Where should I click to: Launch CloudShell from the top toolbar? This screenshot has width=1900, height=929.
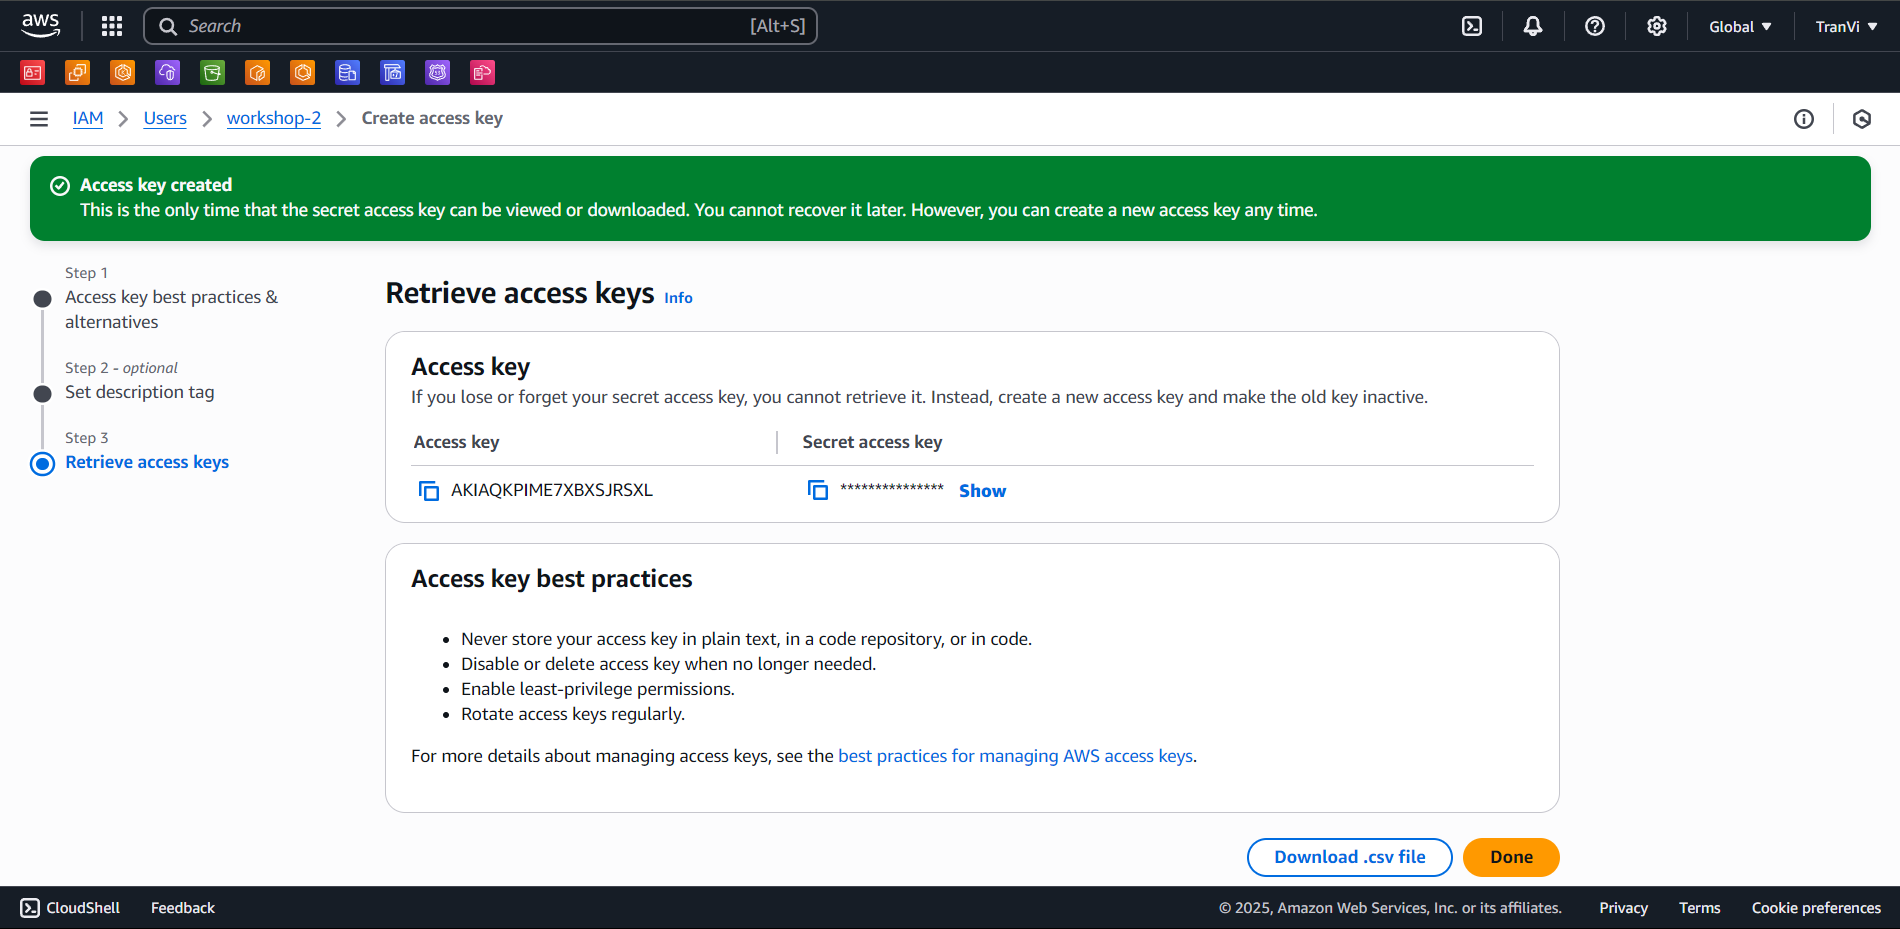coord(1472,25)
